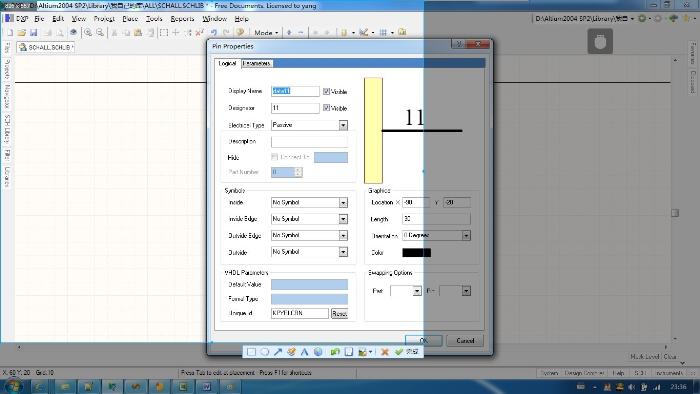Open the Orientation dropdown showing 0 Degrees

(466, 235)
